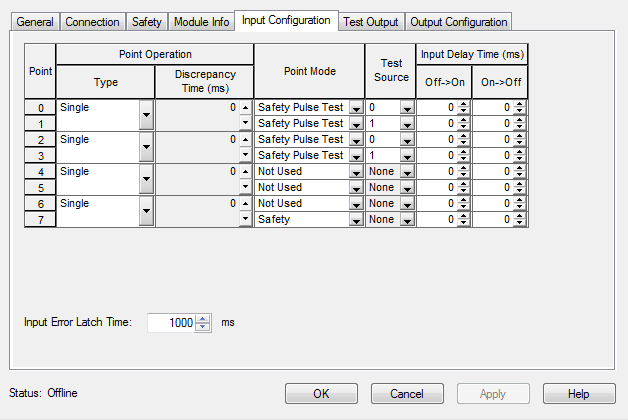Open Type dropdown for points 6 and 7
Screen dimensions: 628x420
tap(147, 211)
